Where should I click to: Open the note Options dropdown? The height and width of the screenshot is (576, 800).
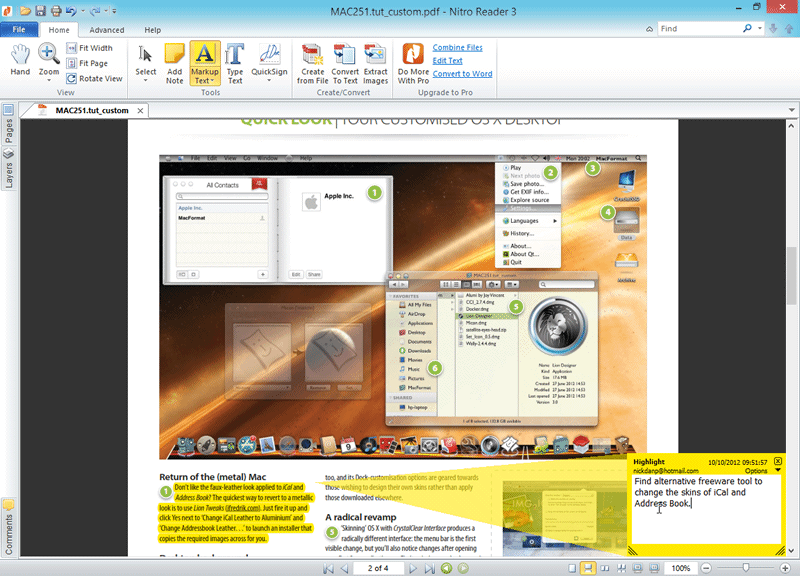[x=778, y=470]
